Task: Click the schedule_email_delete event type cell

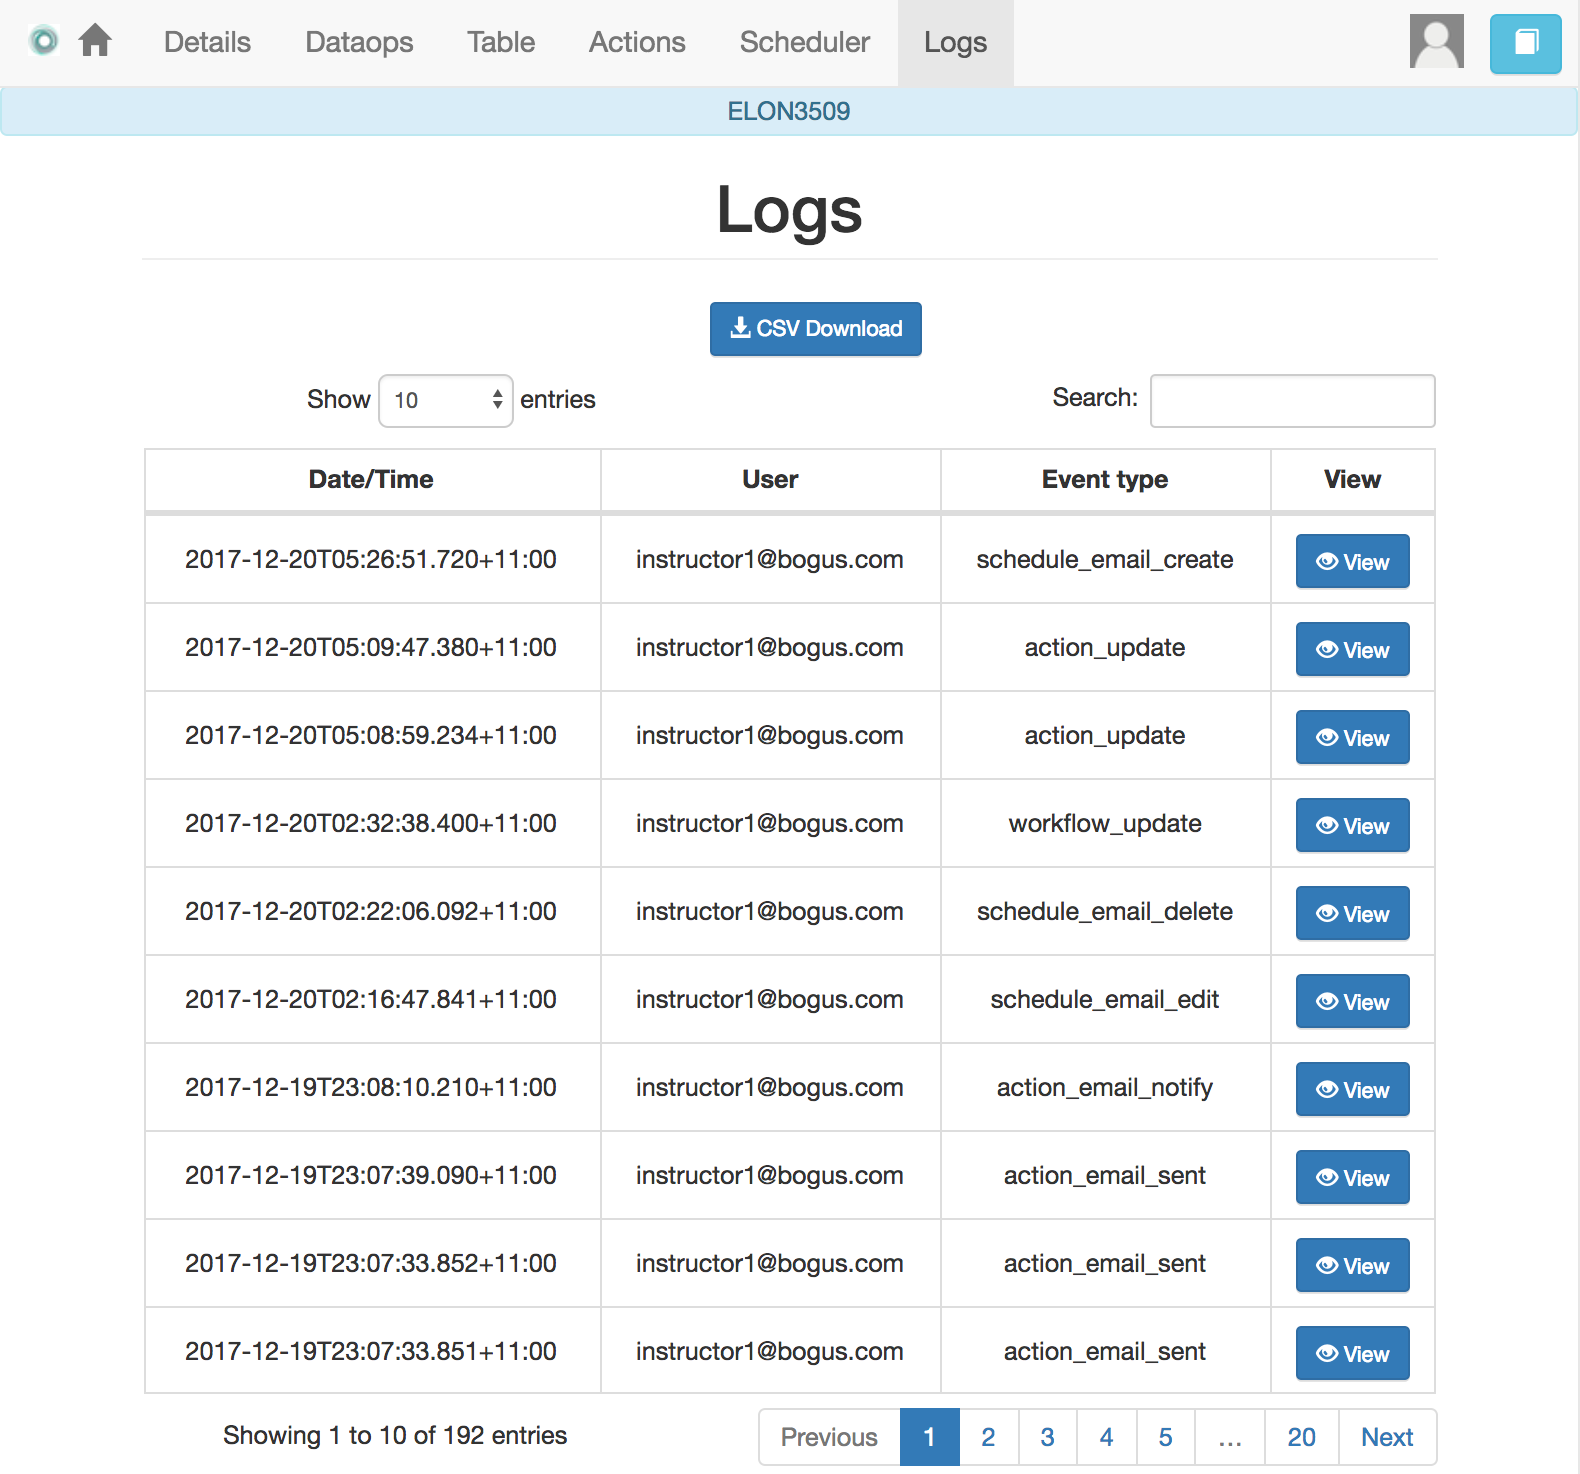Action: click(x=1105, y=911)
